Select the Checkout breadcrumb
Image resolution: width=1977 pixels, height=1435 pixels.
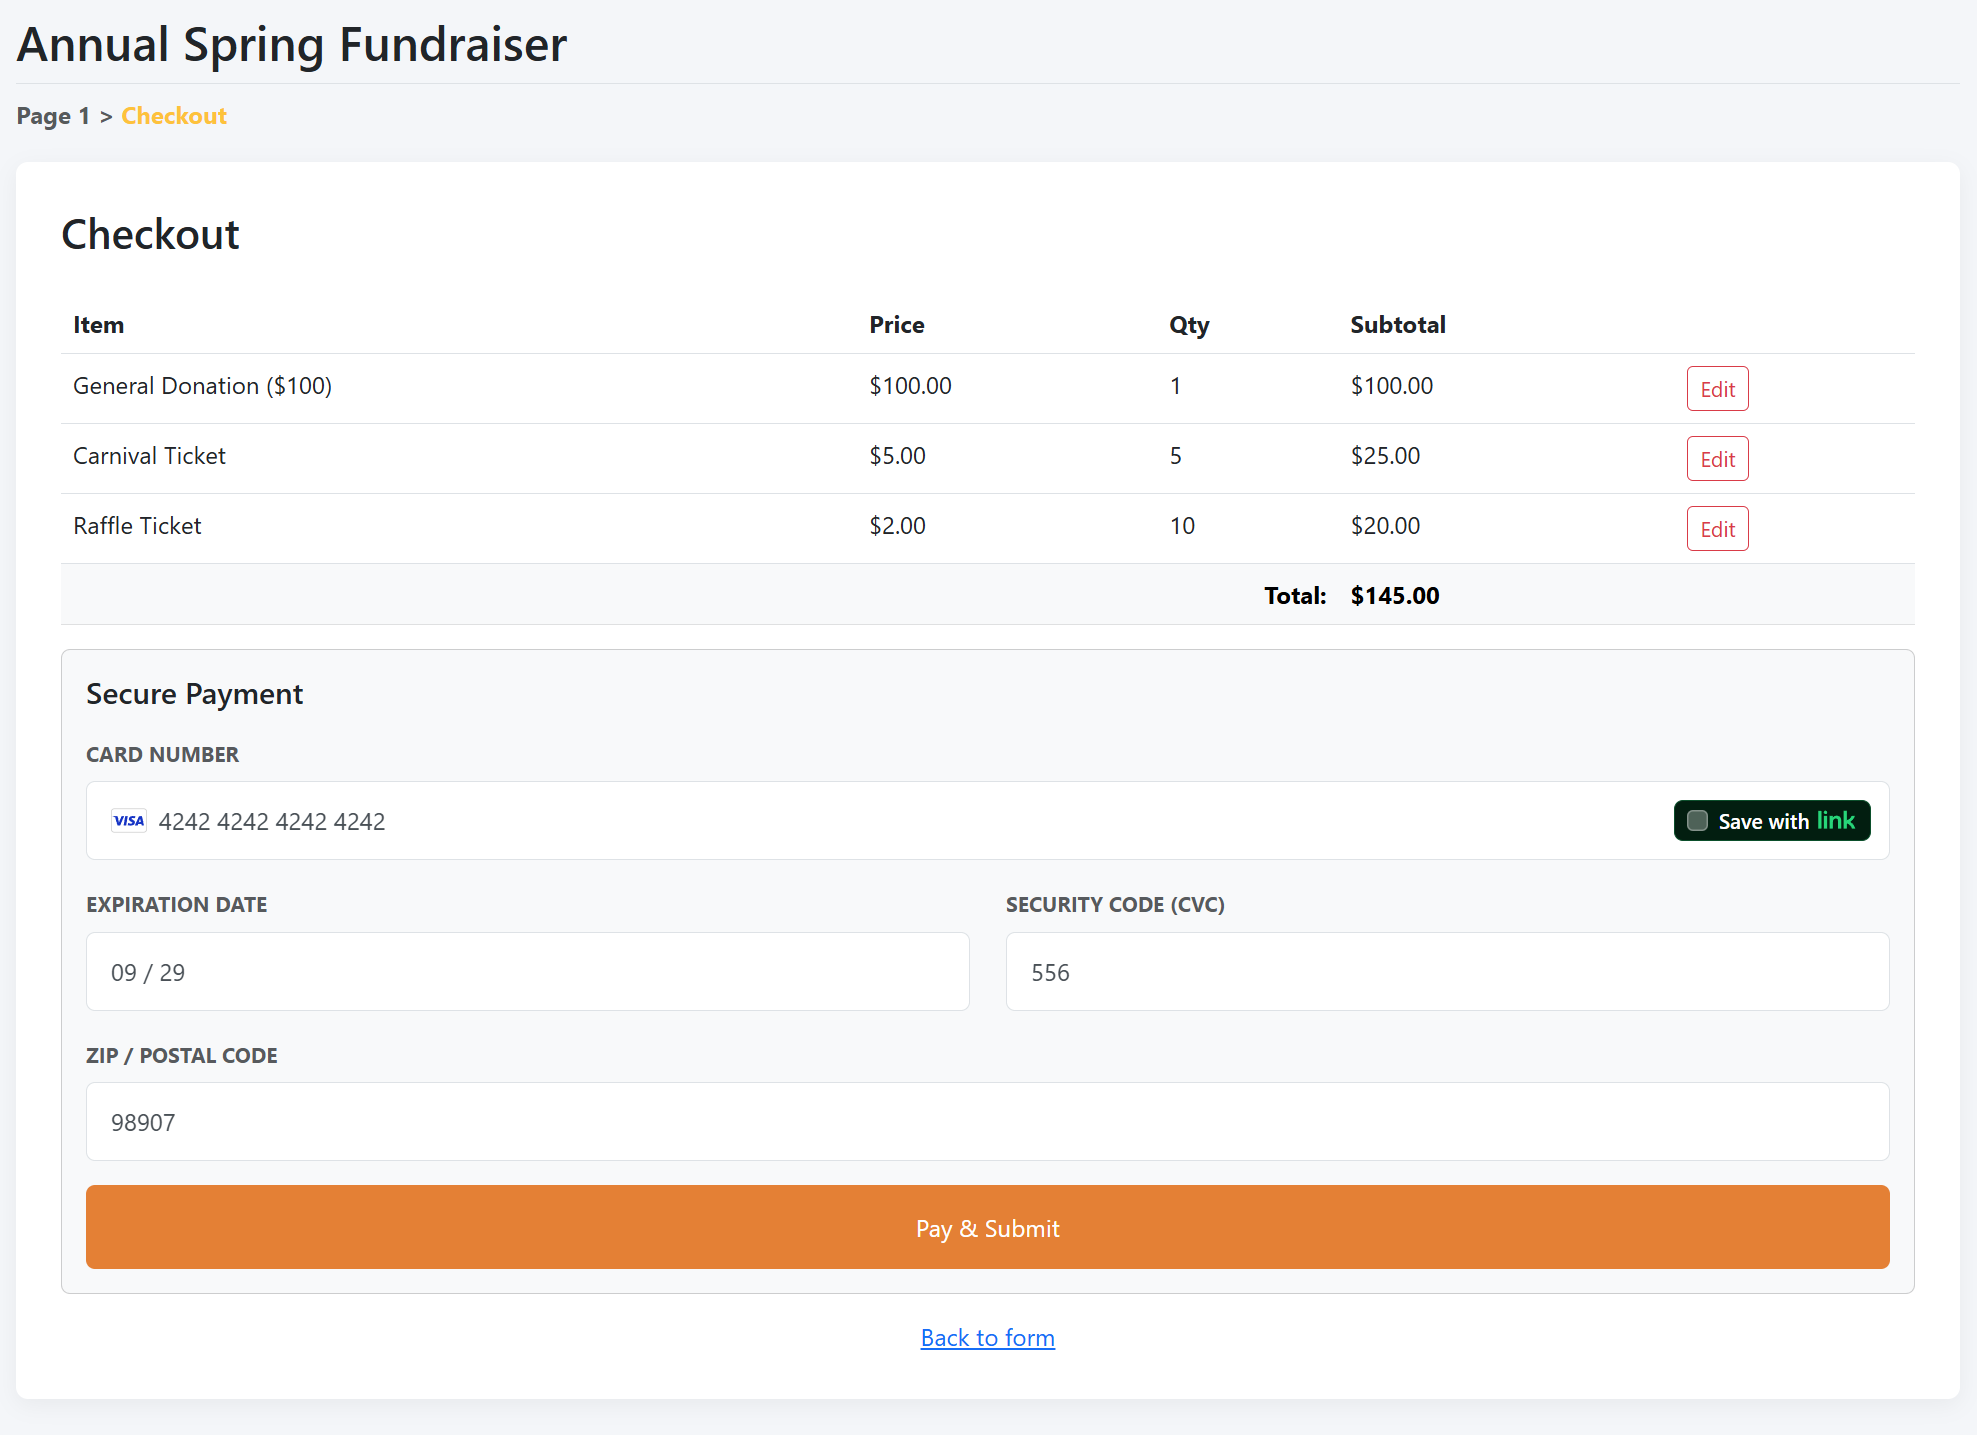click(x=174, y=116)
